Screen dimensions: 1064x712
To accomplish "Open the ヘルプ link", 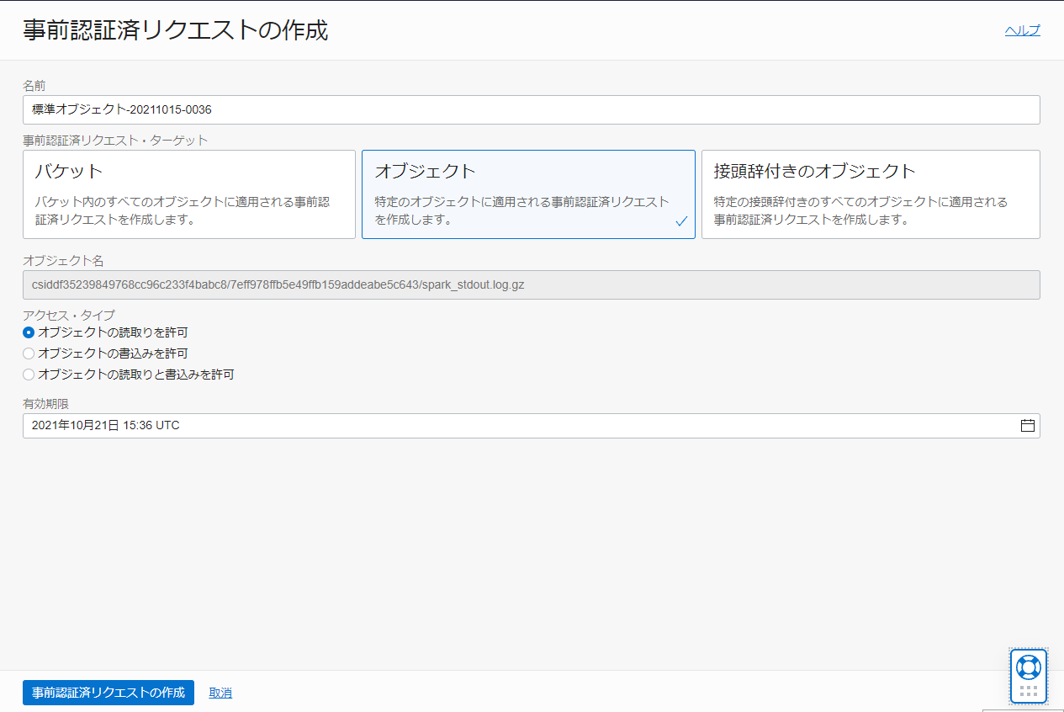I will [x=1022, y=31].
